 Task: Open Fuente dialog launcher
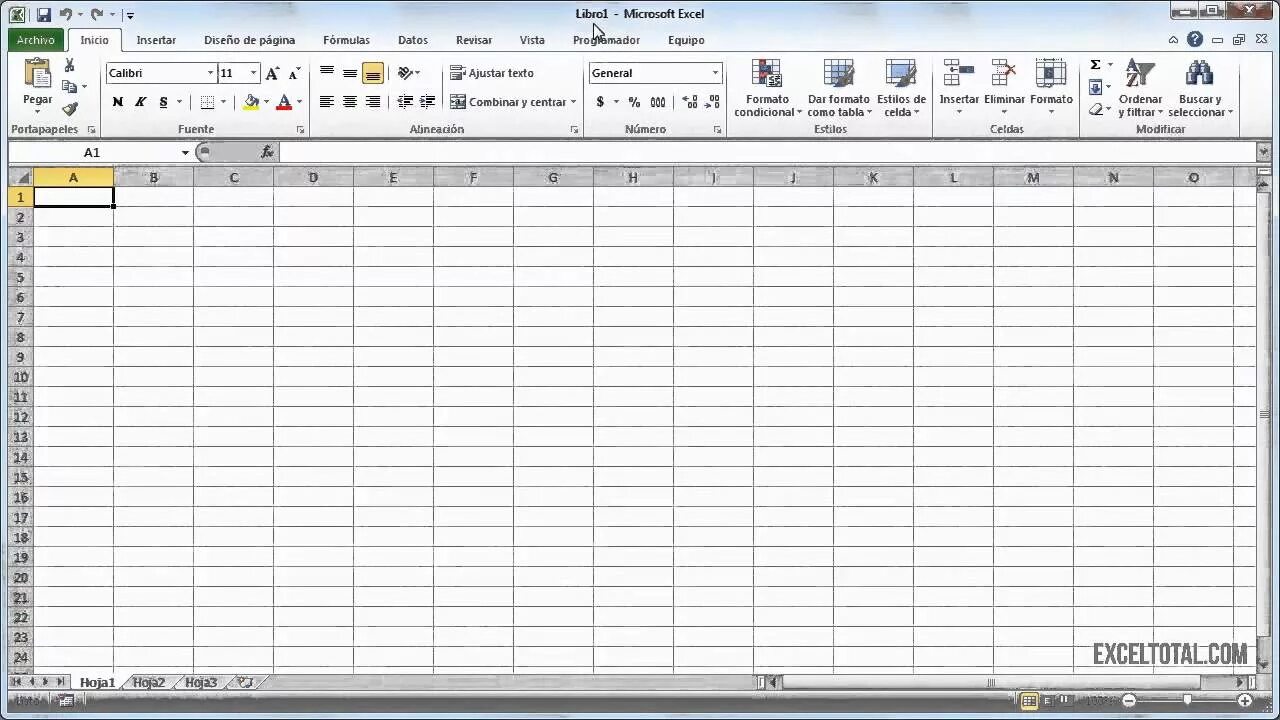[x=300, y=130]
